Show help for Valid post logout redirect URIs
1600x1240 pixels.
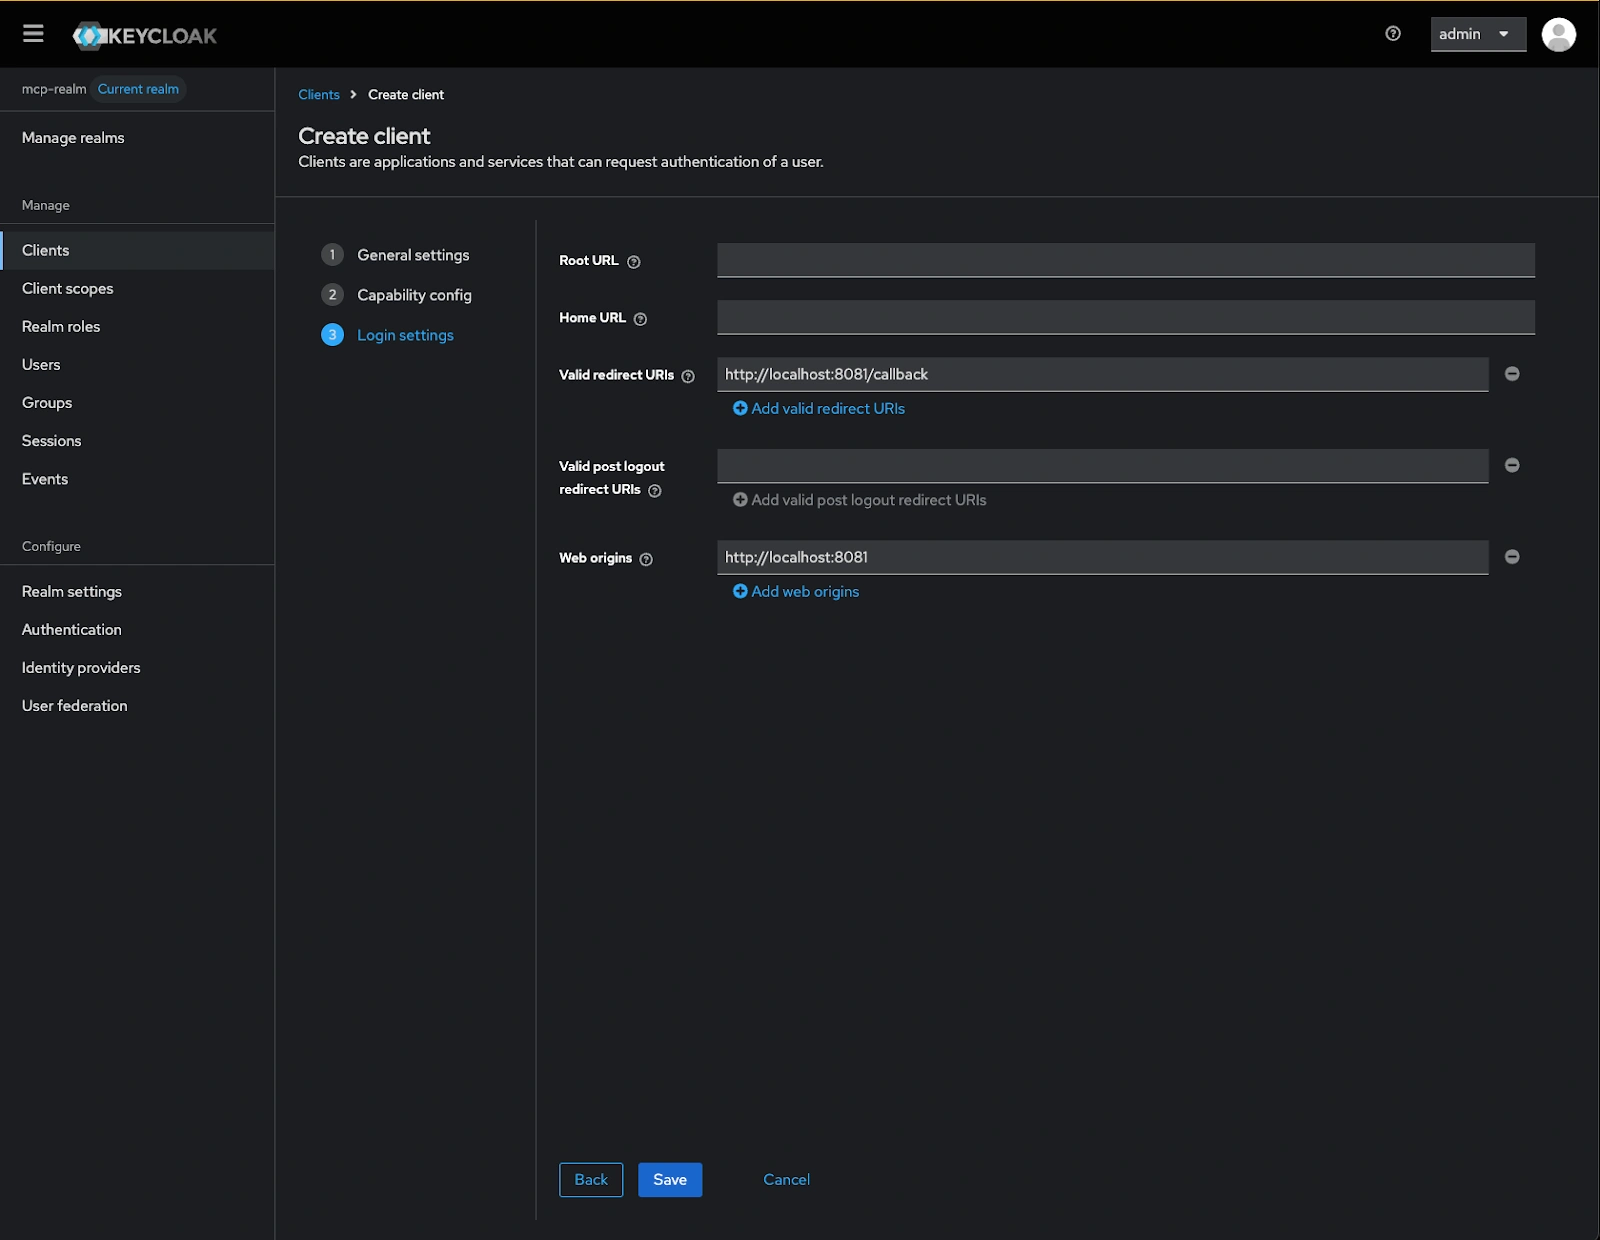tap(655, 491)
